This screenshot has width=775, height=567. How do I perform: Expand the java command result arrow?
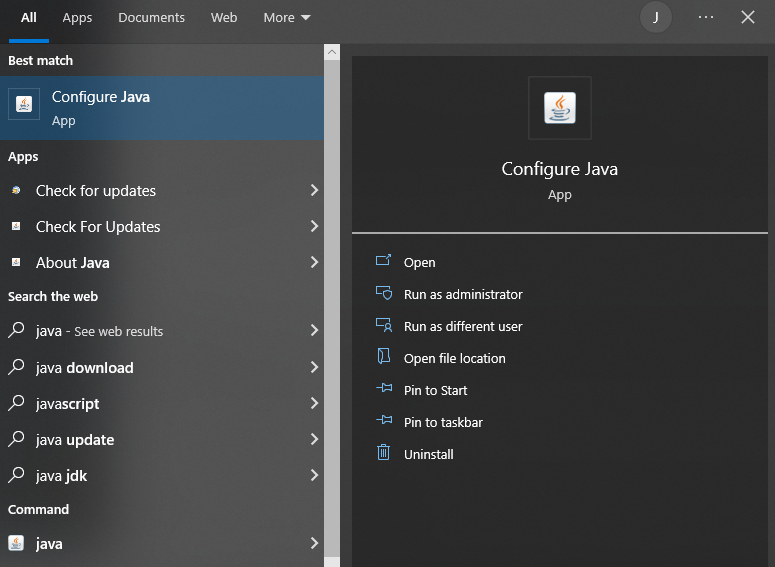[x=314, y=543]
